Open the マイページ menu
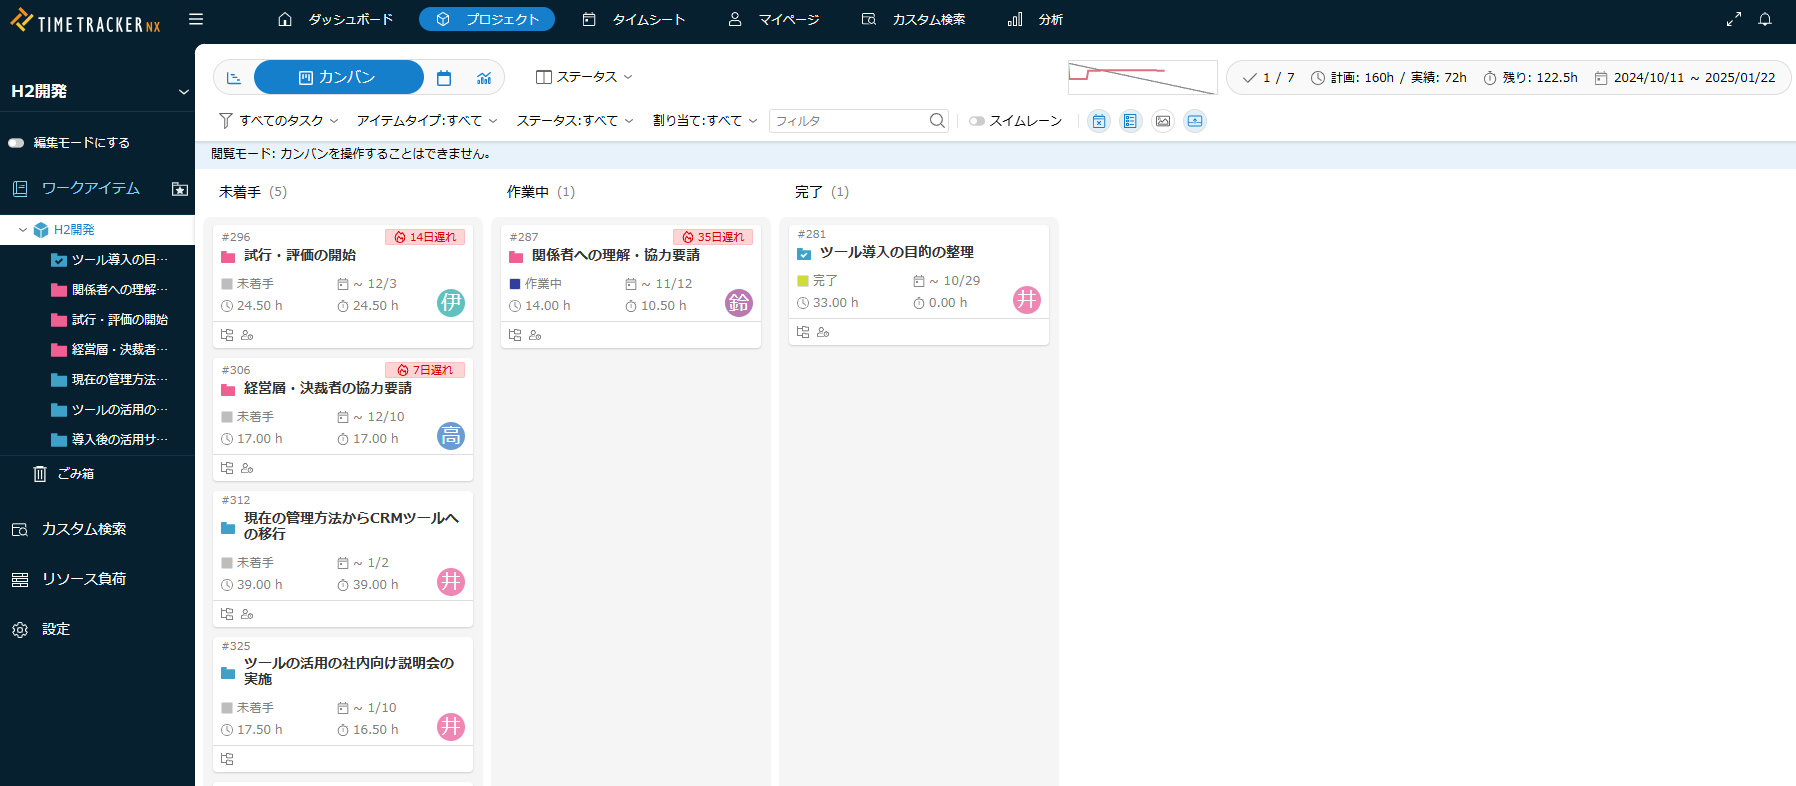 [x=774, y=19]
